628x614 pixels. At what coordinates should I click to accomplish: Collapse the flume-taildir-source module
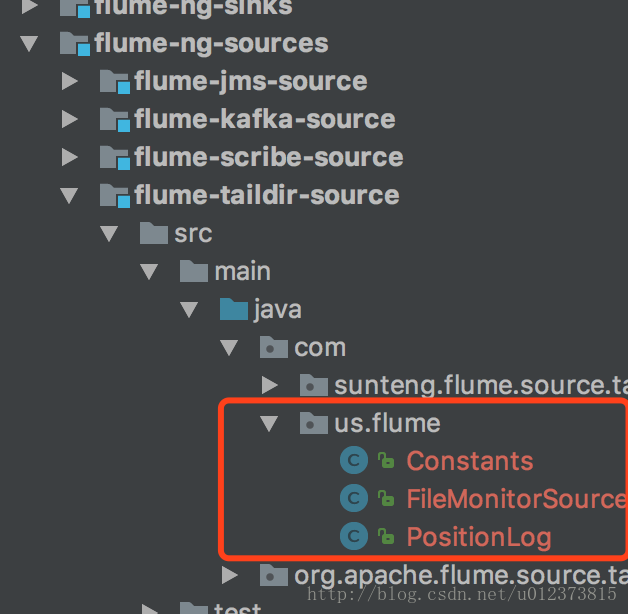pos(69,195)
